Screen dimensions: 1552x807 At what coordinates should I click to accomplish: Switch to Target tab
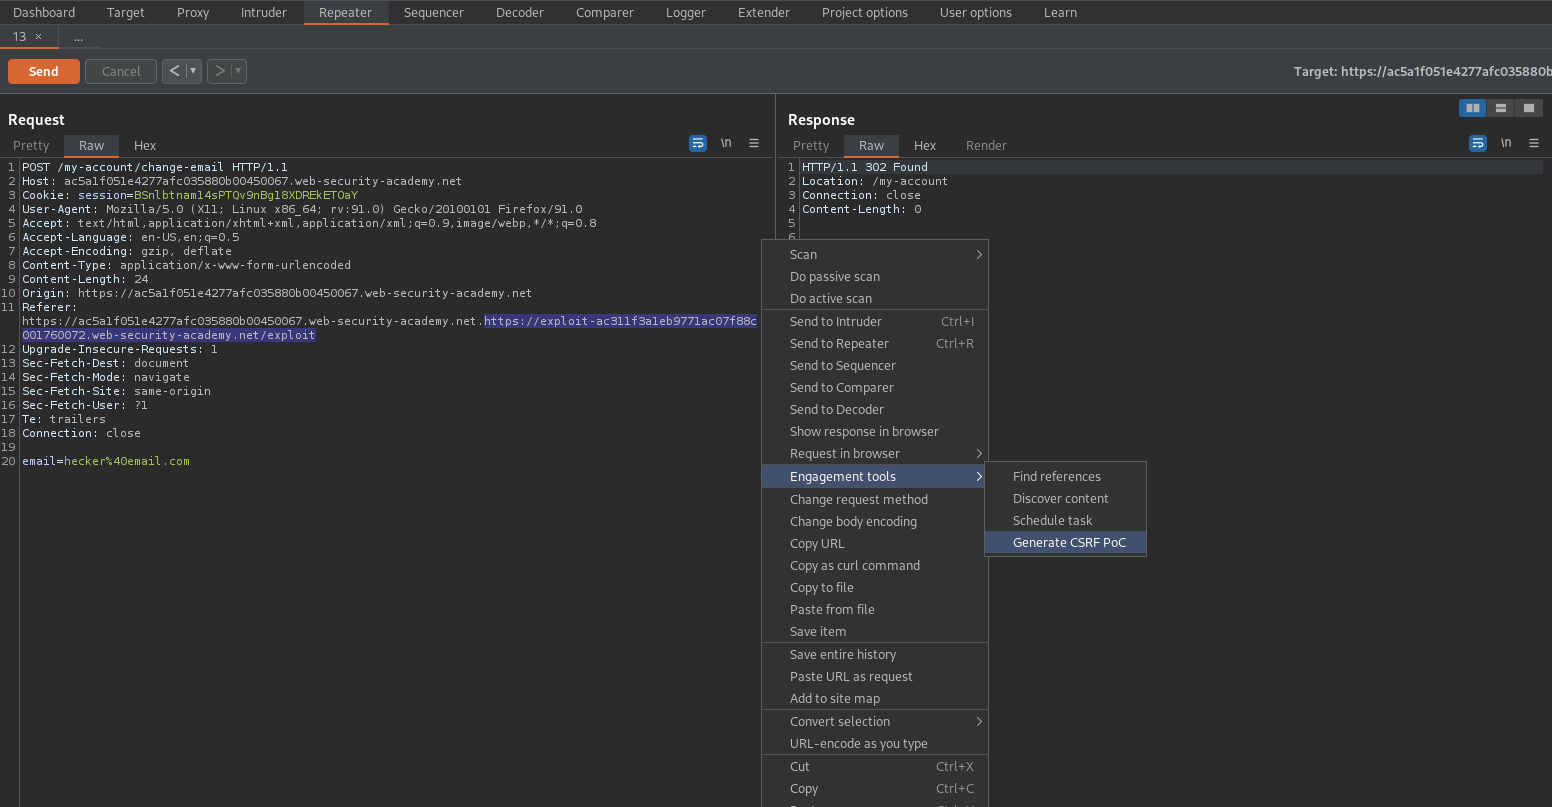tap(126, 12)
